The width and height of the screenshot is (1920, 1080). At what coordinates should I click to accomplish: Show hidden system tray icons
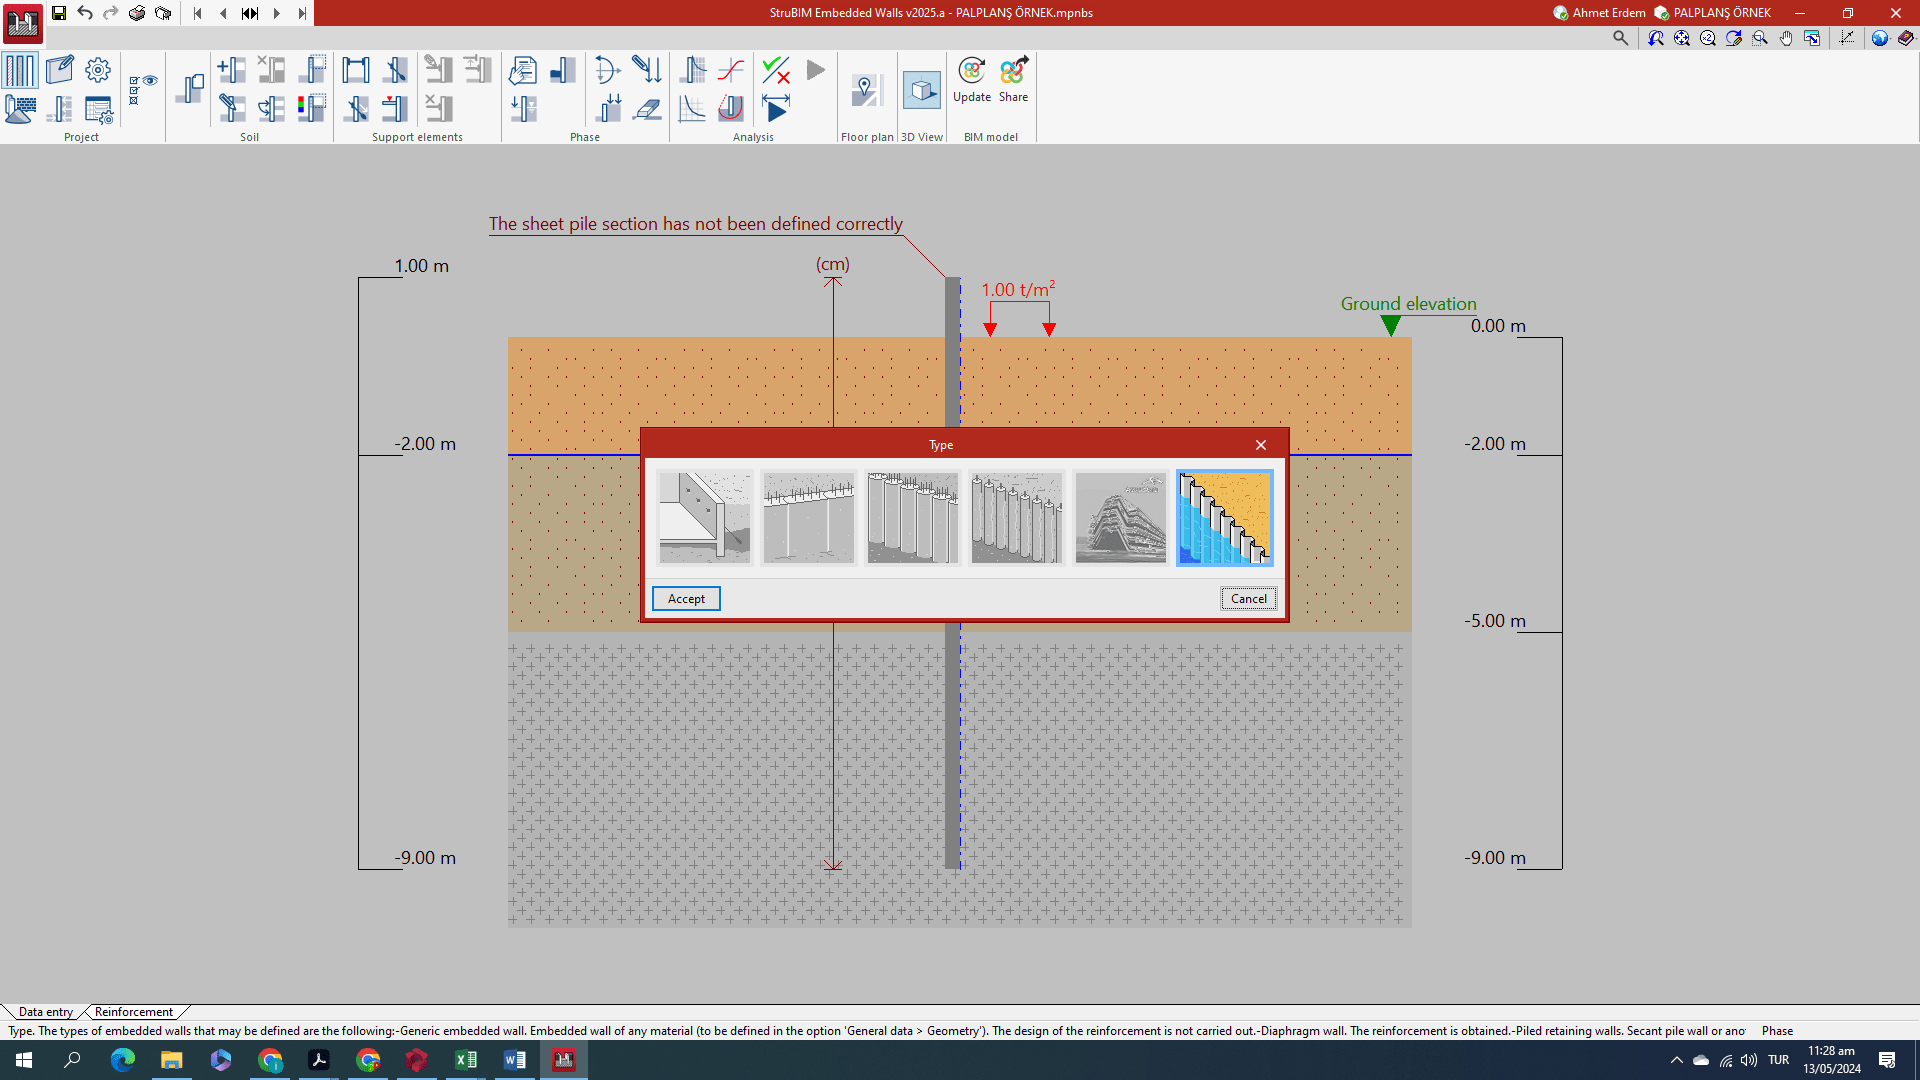(1676, 1060)
